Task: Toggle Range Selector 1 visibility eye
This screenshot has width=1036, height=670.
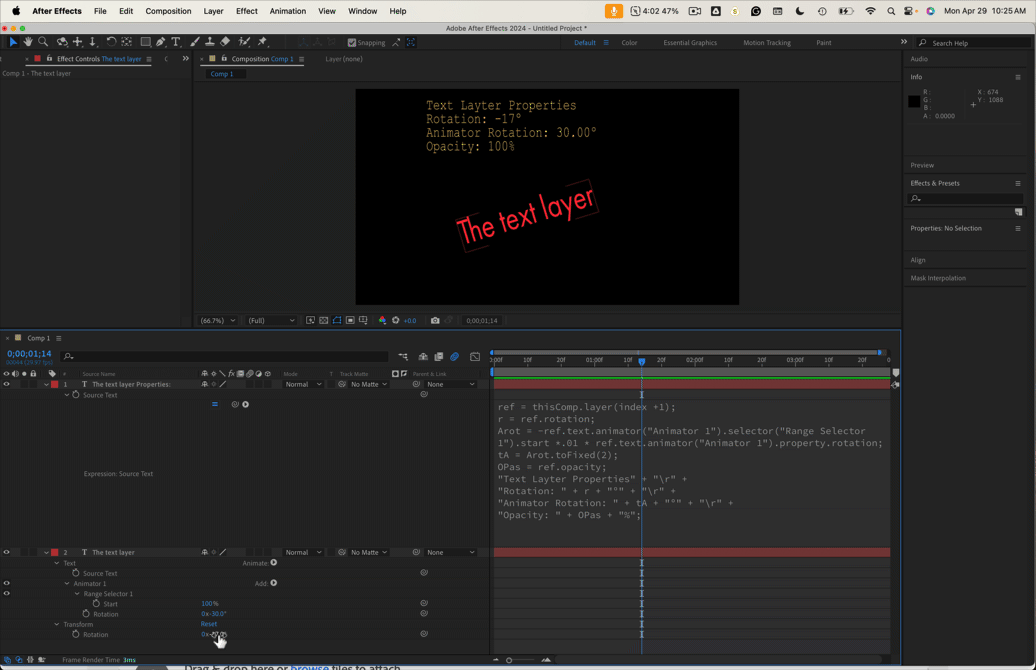Action: 7,593
